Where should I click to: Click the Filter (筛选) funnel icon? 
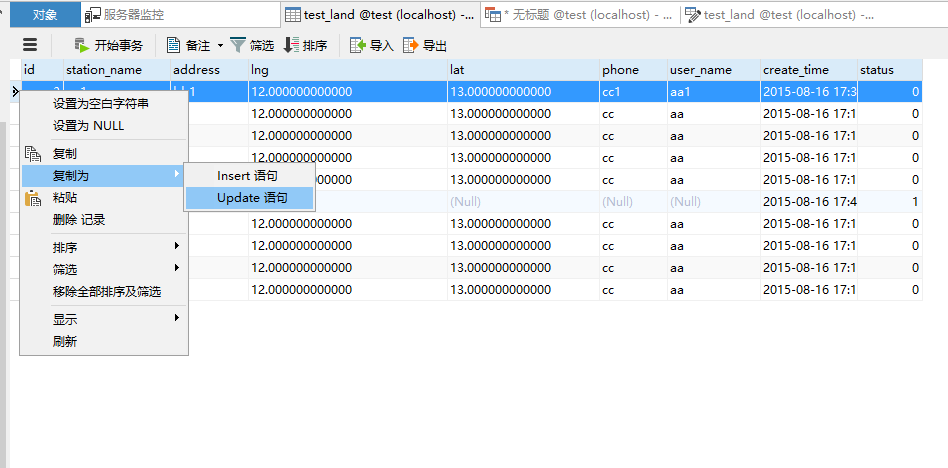tap(237, 45)
